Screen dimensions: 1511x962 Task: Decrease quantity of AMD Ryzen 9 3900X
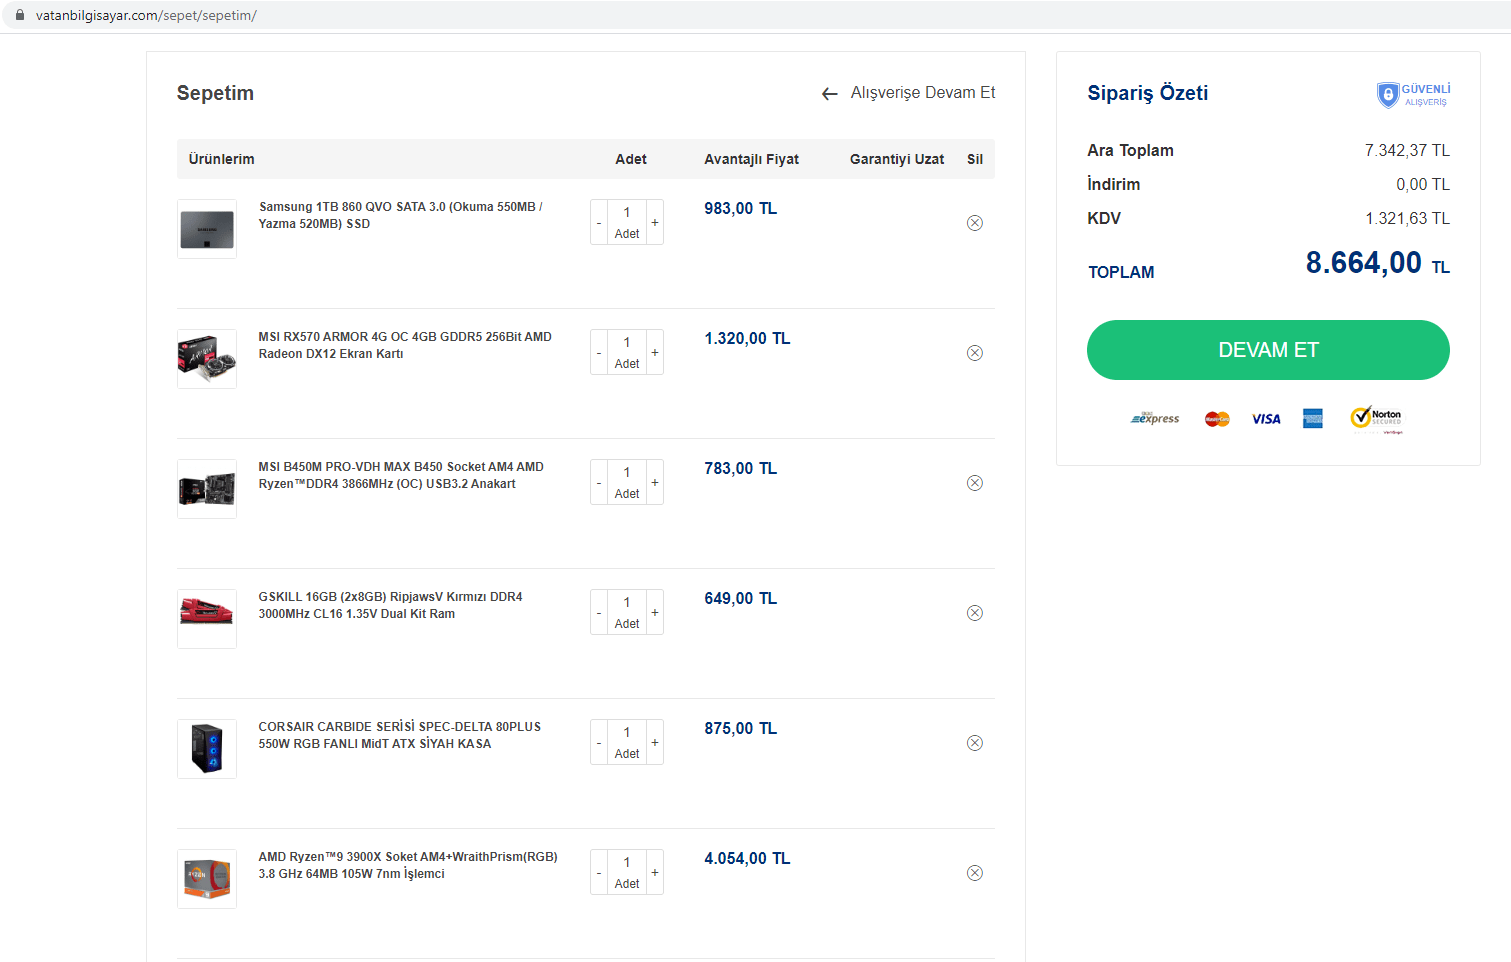click(599, 873)
